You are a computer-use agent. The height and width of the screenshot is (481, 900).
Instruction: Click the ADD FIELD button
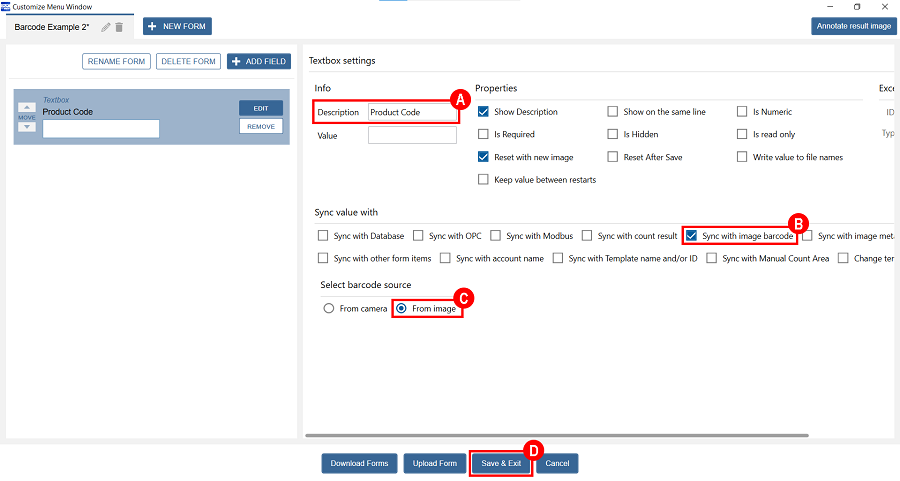coord(259,62)
